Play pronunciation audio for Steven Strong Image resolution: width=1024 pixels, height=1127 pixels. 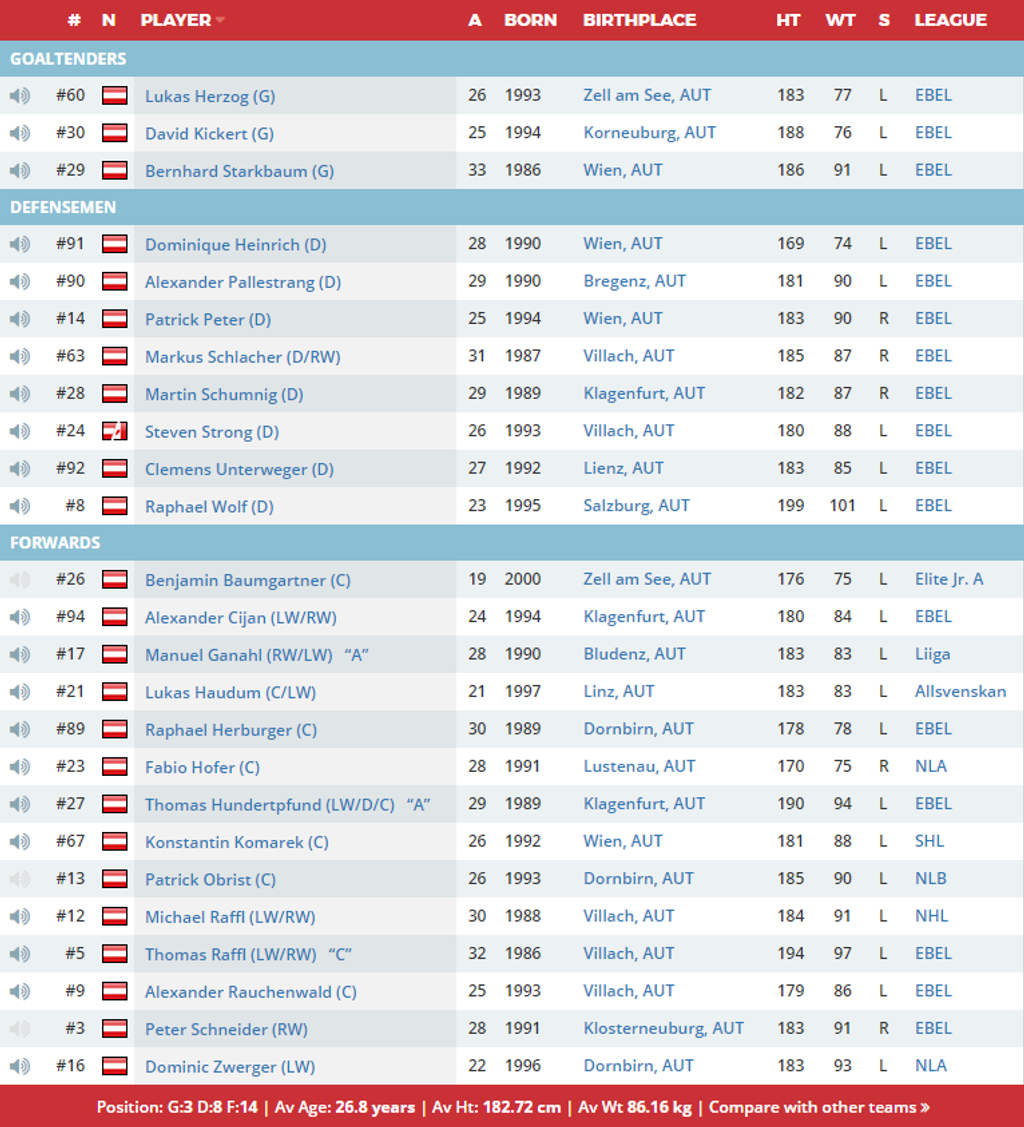coord(20,431)
